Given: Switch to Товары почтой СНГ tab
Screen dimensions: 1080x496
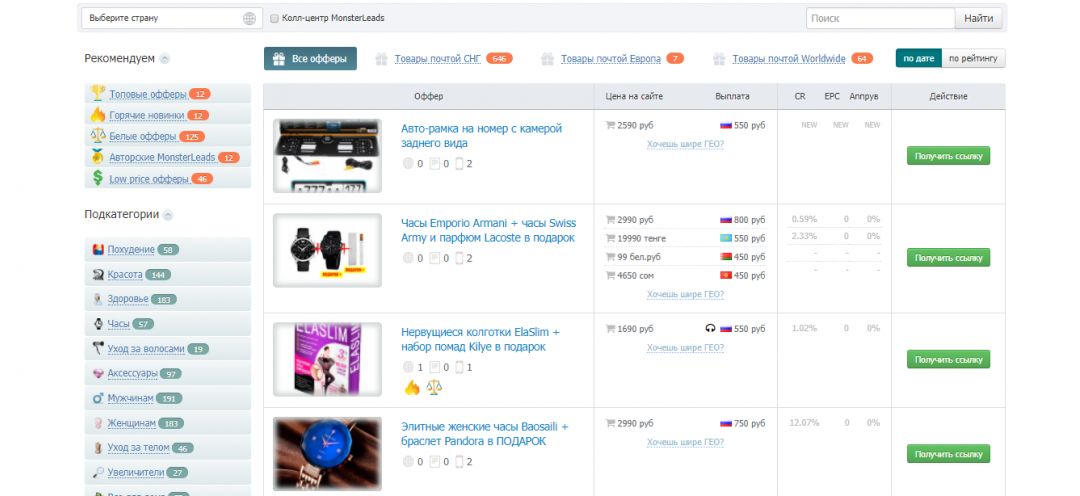Looking at the screenshot, I should [x=437, y=59].
